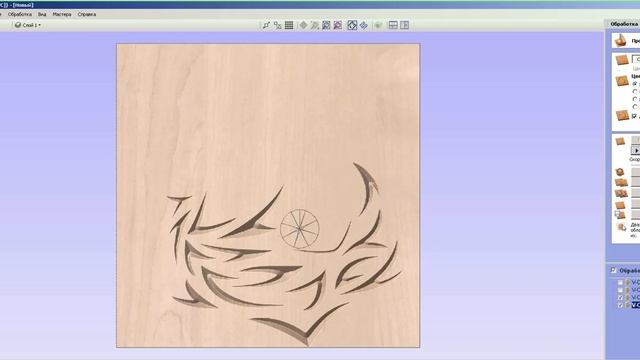Click the round carved toolpath preview icon
The height and width of the screenshot is (360, 640).
pos(620,171)
